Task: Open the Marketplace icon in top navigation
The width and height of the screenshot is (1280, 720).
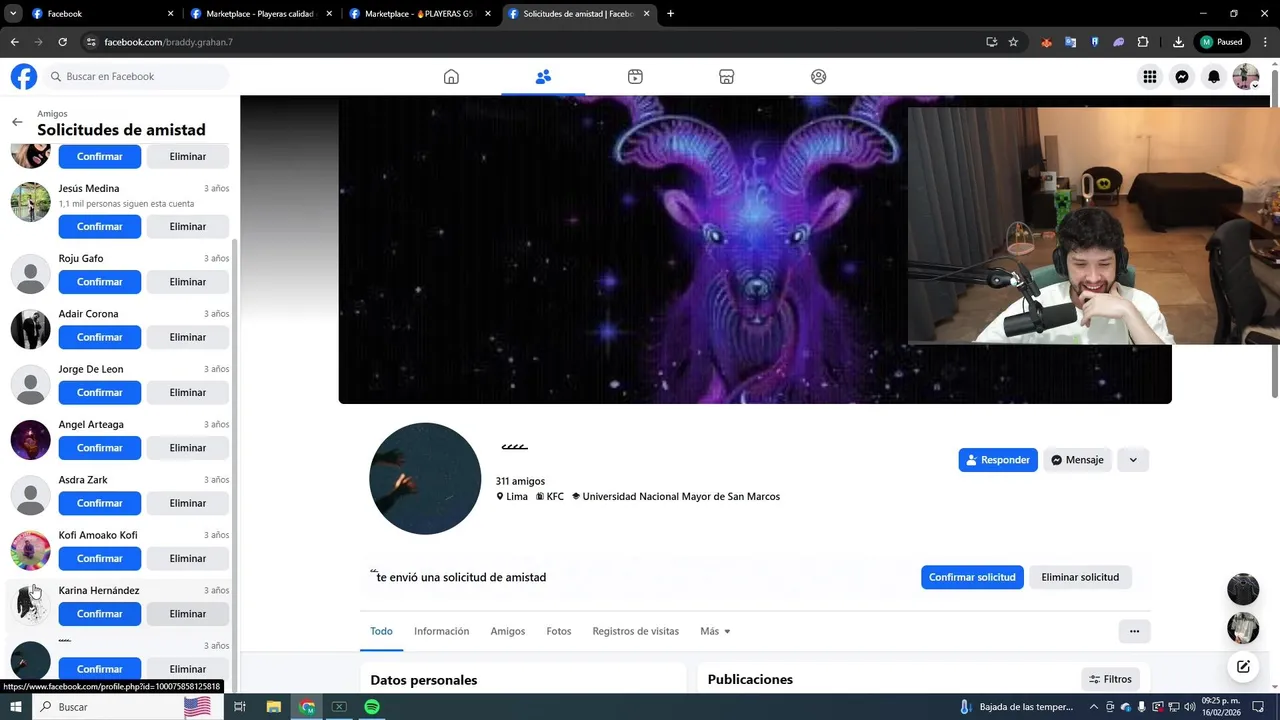Action: [727, 77]
